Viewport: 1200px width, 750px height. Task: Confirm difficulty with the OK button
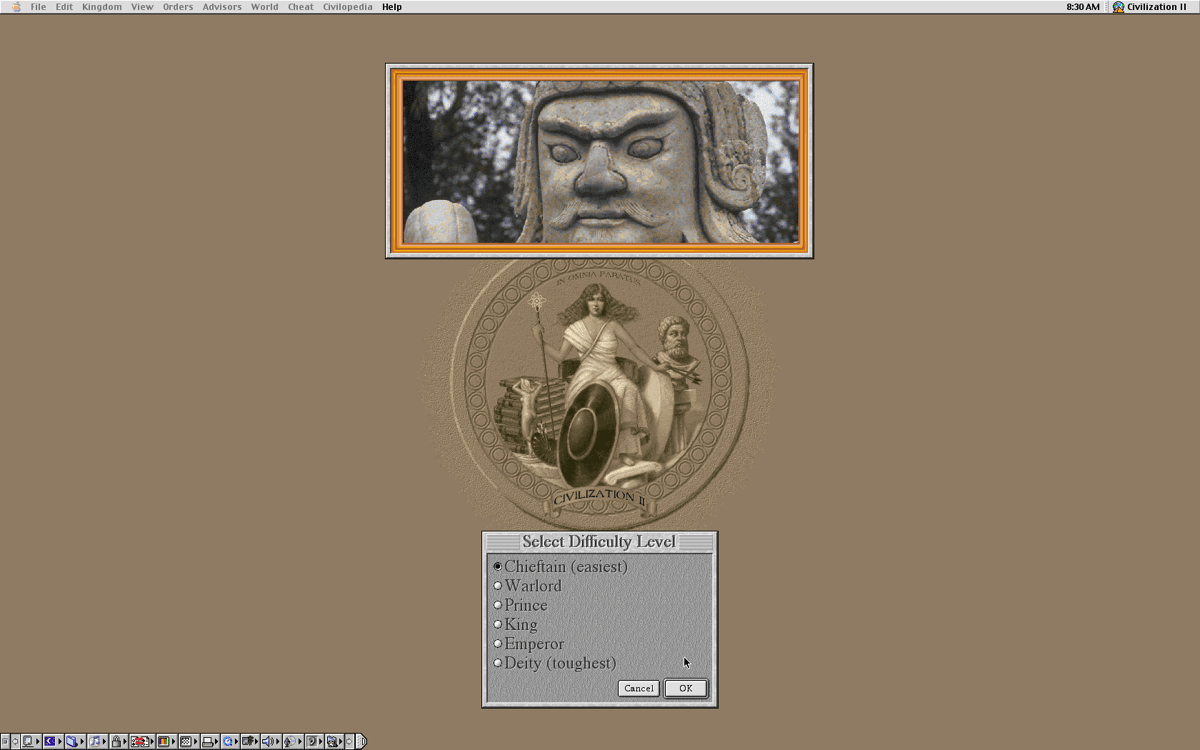(x=686, y=688)
